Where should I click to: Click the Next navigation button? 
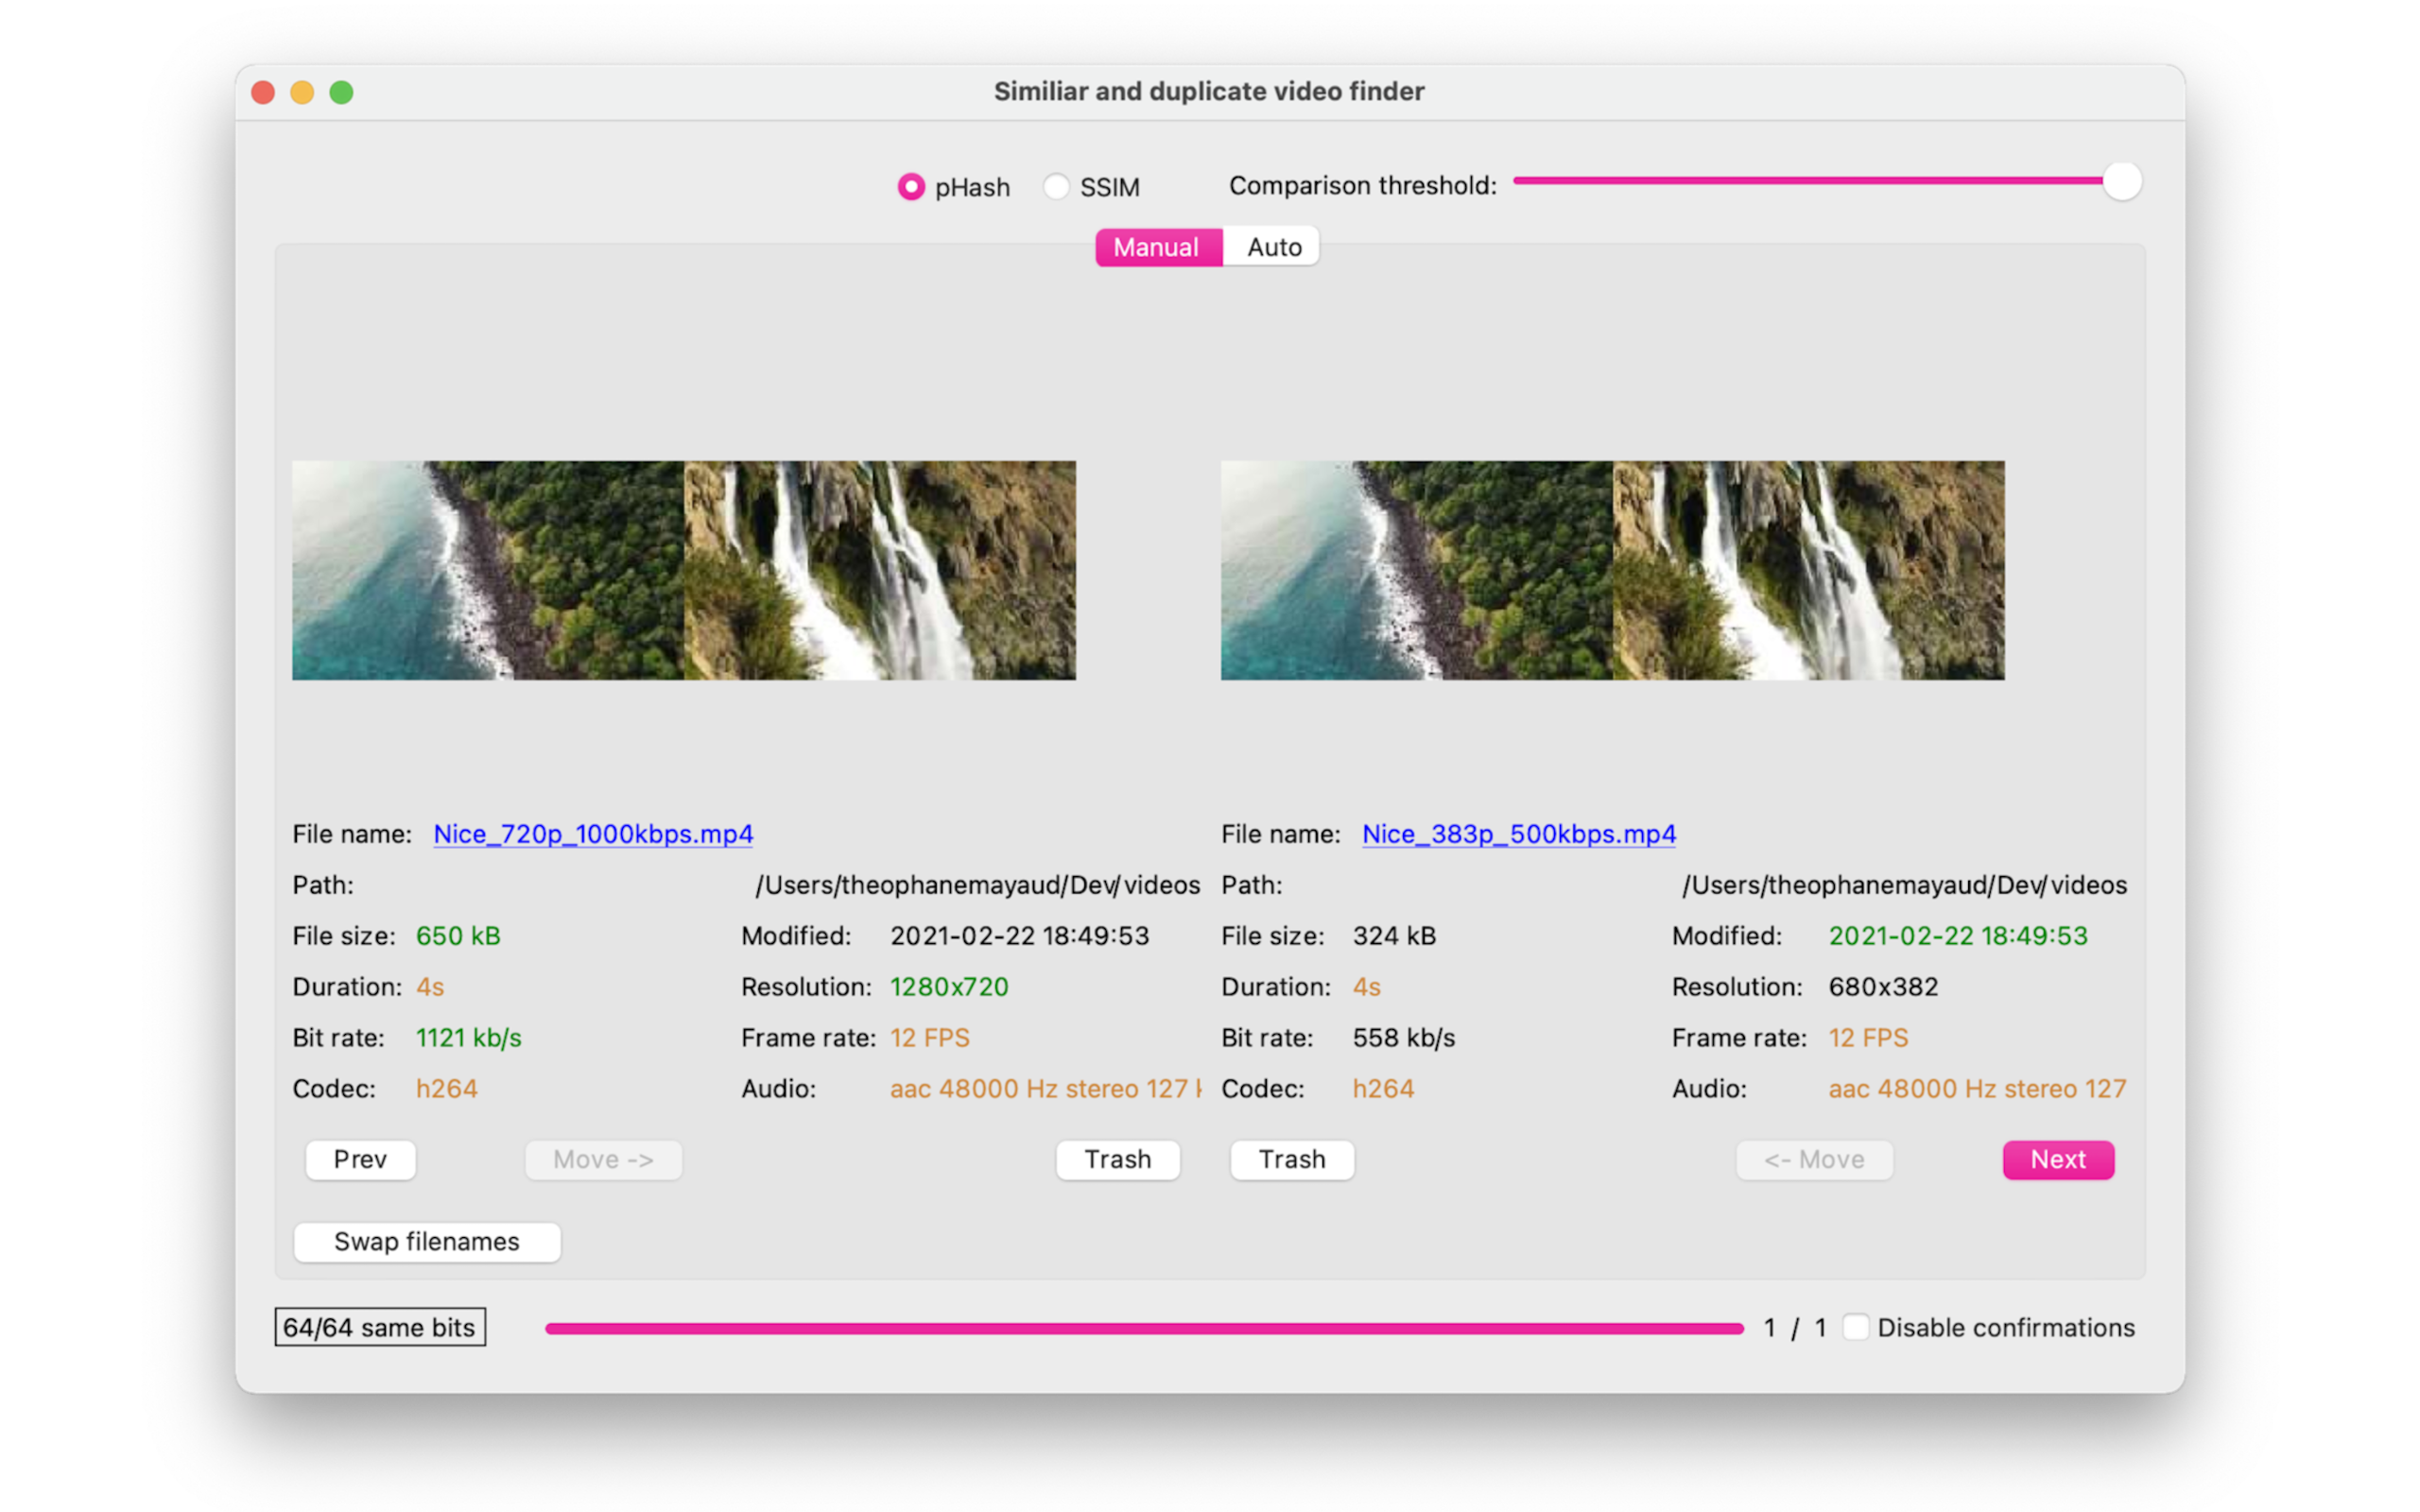click(x=2058, y=1157)
